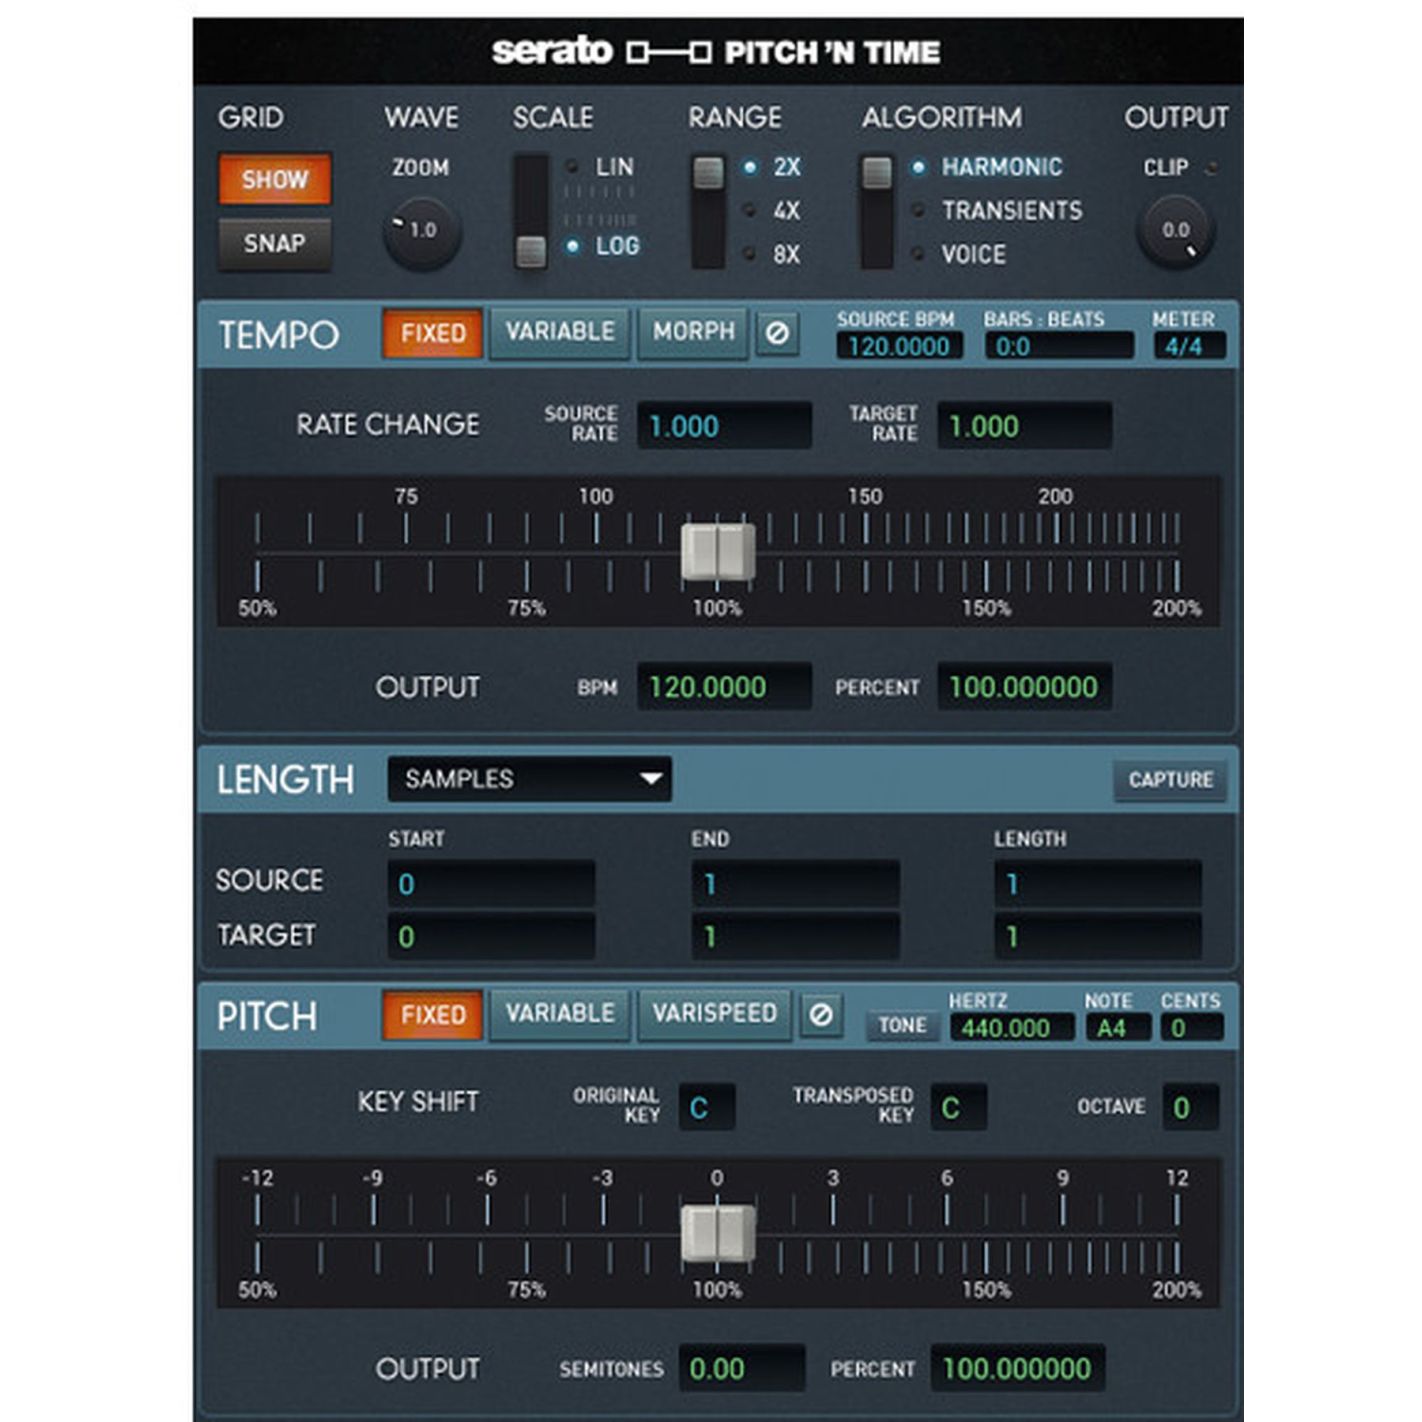Screen dimensions: 1422x1422
Task: Adjust the OUTPUT gain knob
Action: tap(1175, 232)
